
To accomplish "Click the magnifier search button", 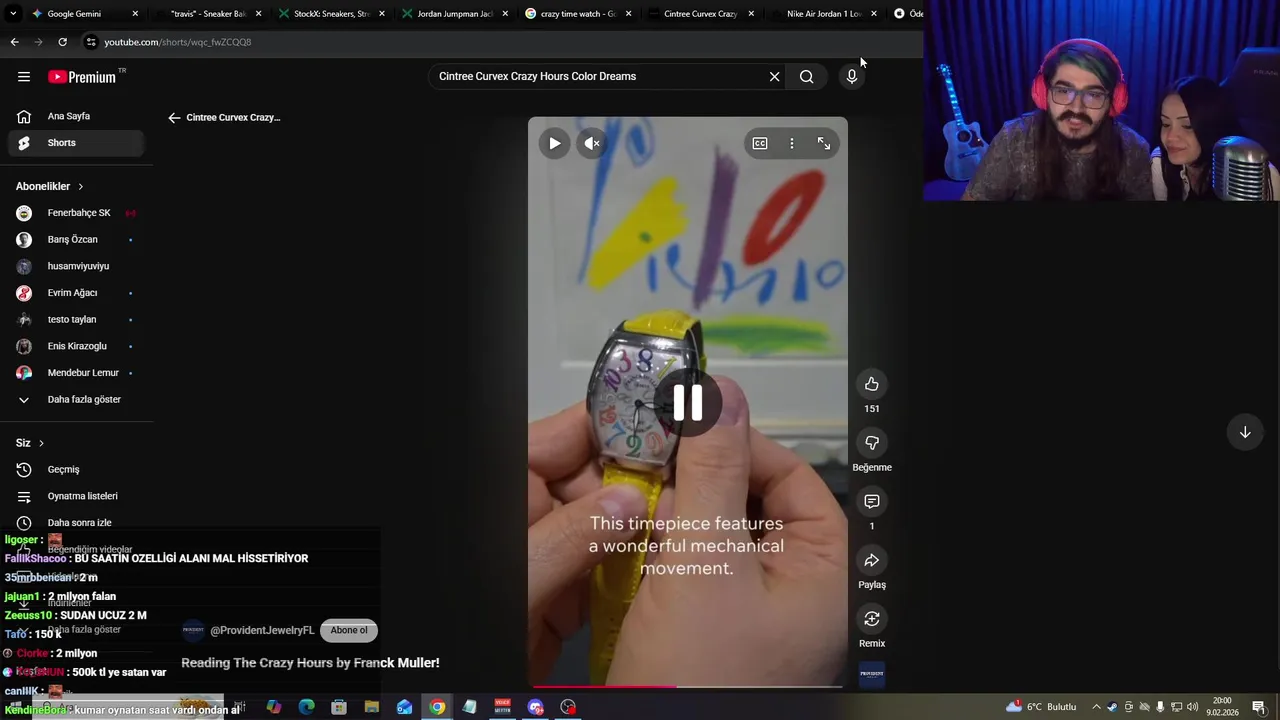I will [x=806, y=76].
